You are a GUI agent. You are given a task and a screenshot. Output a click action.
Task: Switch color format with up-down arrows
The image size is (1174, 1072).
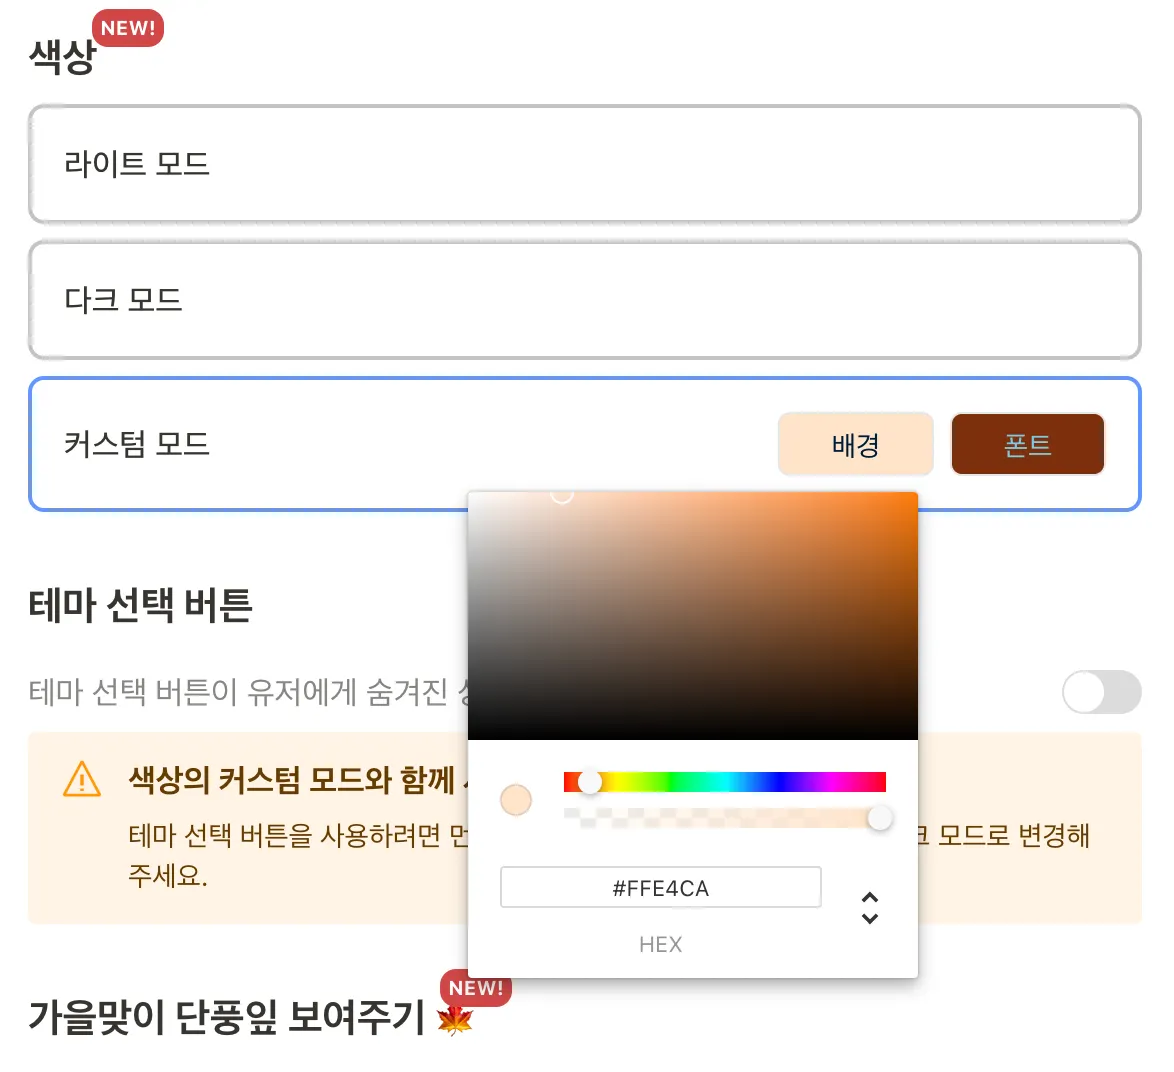[869, 908]
